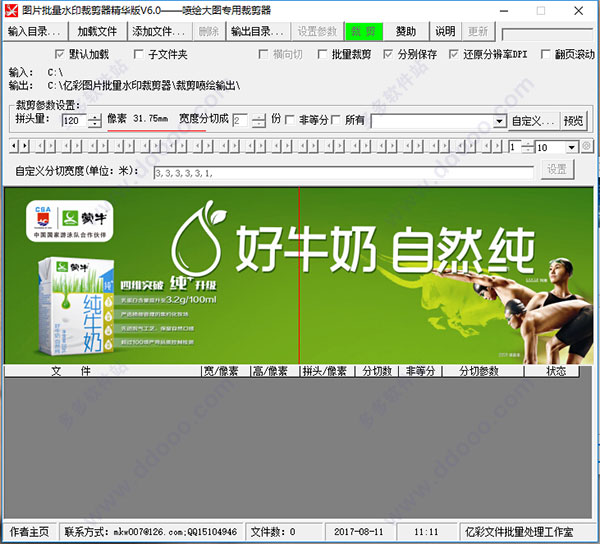
Task: Click the spinner beside the 1 field
Action: coord(528,147)
